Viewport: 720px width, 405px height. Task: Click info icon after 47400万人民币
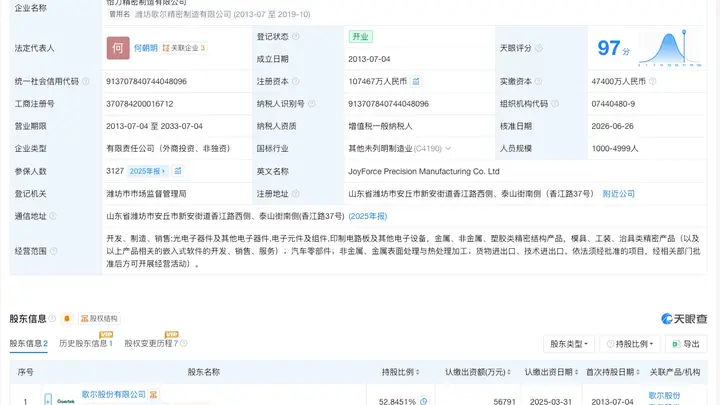(652, 81)
